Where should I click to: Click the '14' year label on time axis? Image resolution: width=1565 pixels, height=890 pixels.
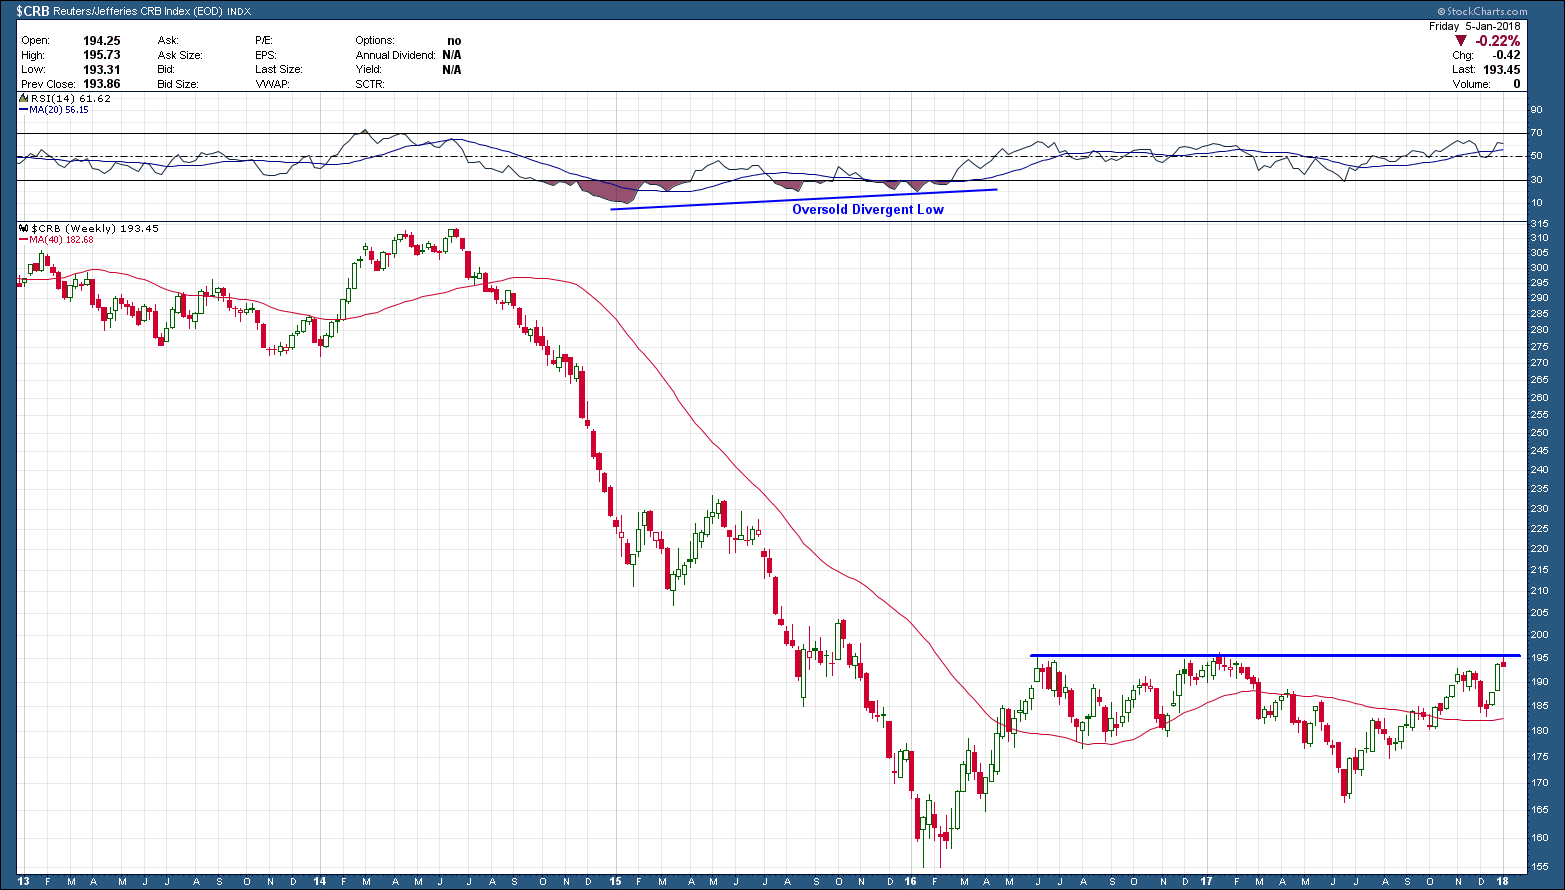pyautogui.click(x=319, y=882)
